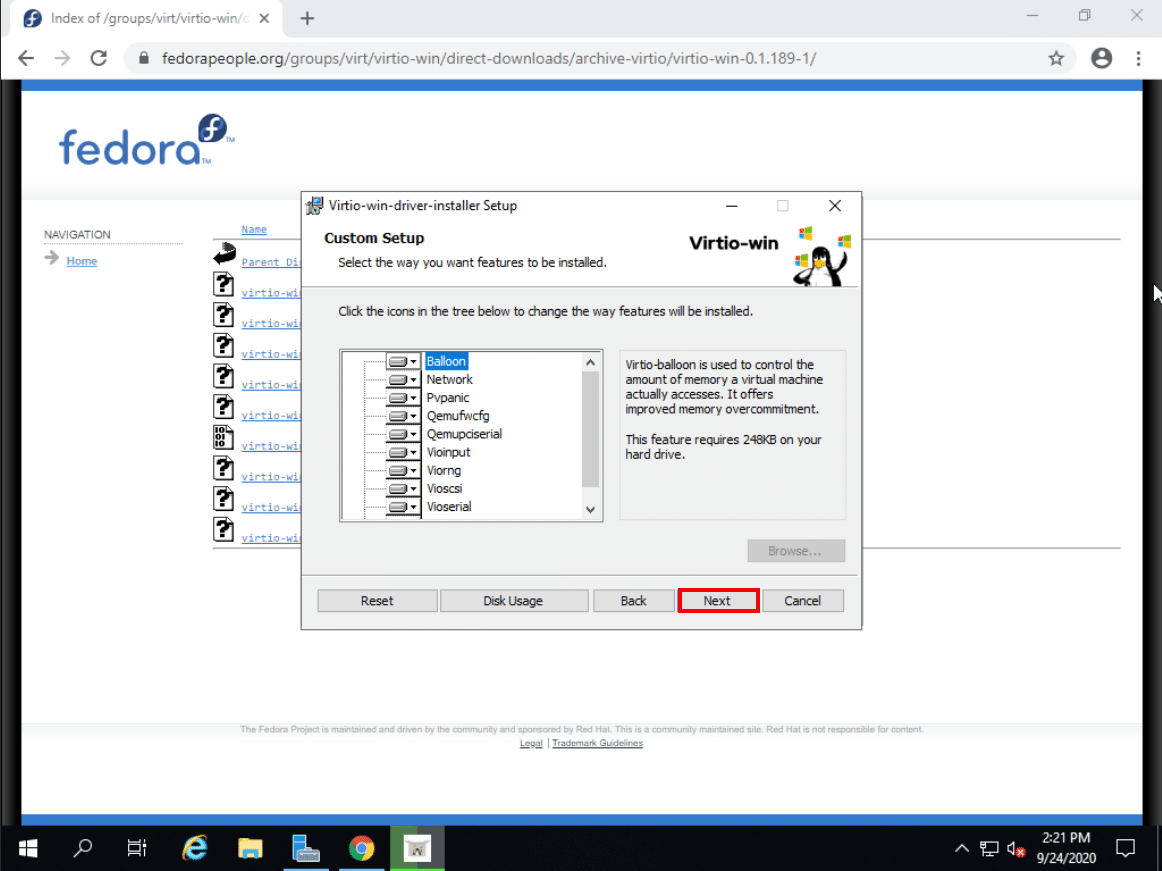Reload the Fedora page in Chrome
The image size is (1162, 871).
[99, 59]
